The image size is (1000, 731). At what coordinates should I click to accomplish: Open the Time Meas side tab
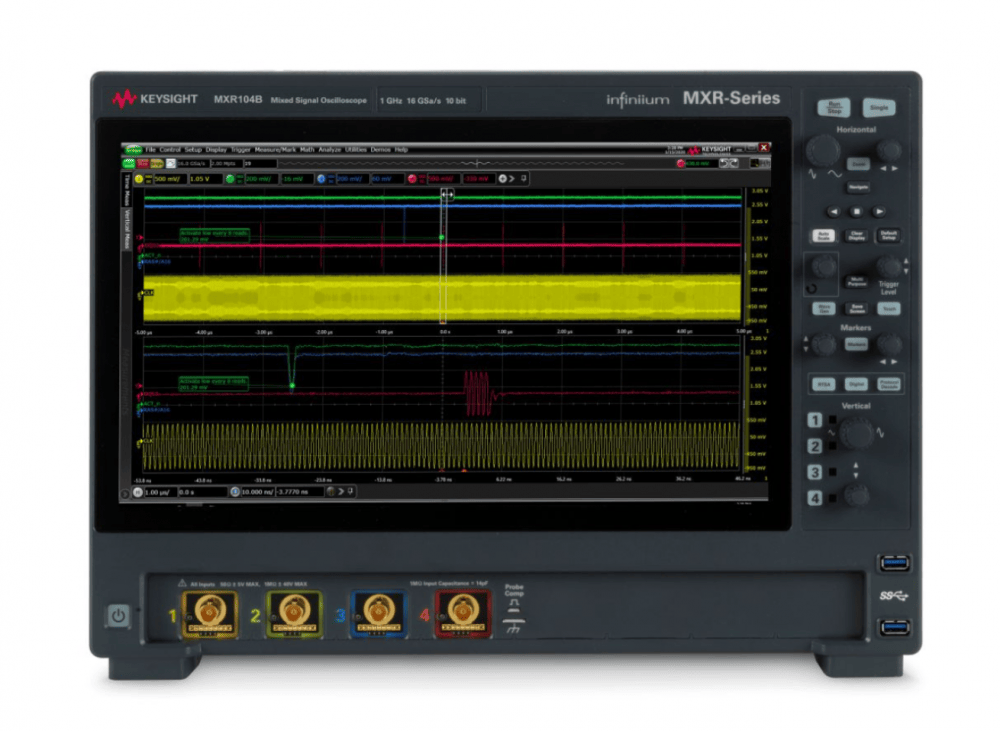pos(126,189)
